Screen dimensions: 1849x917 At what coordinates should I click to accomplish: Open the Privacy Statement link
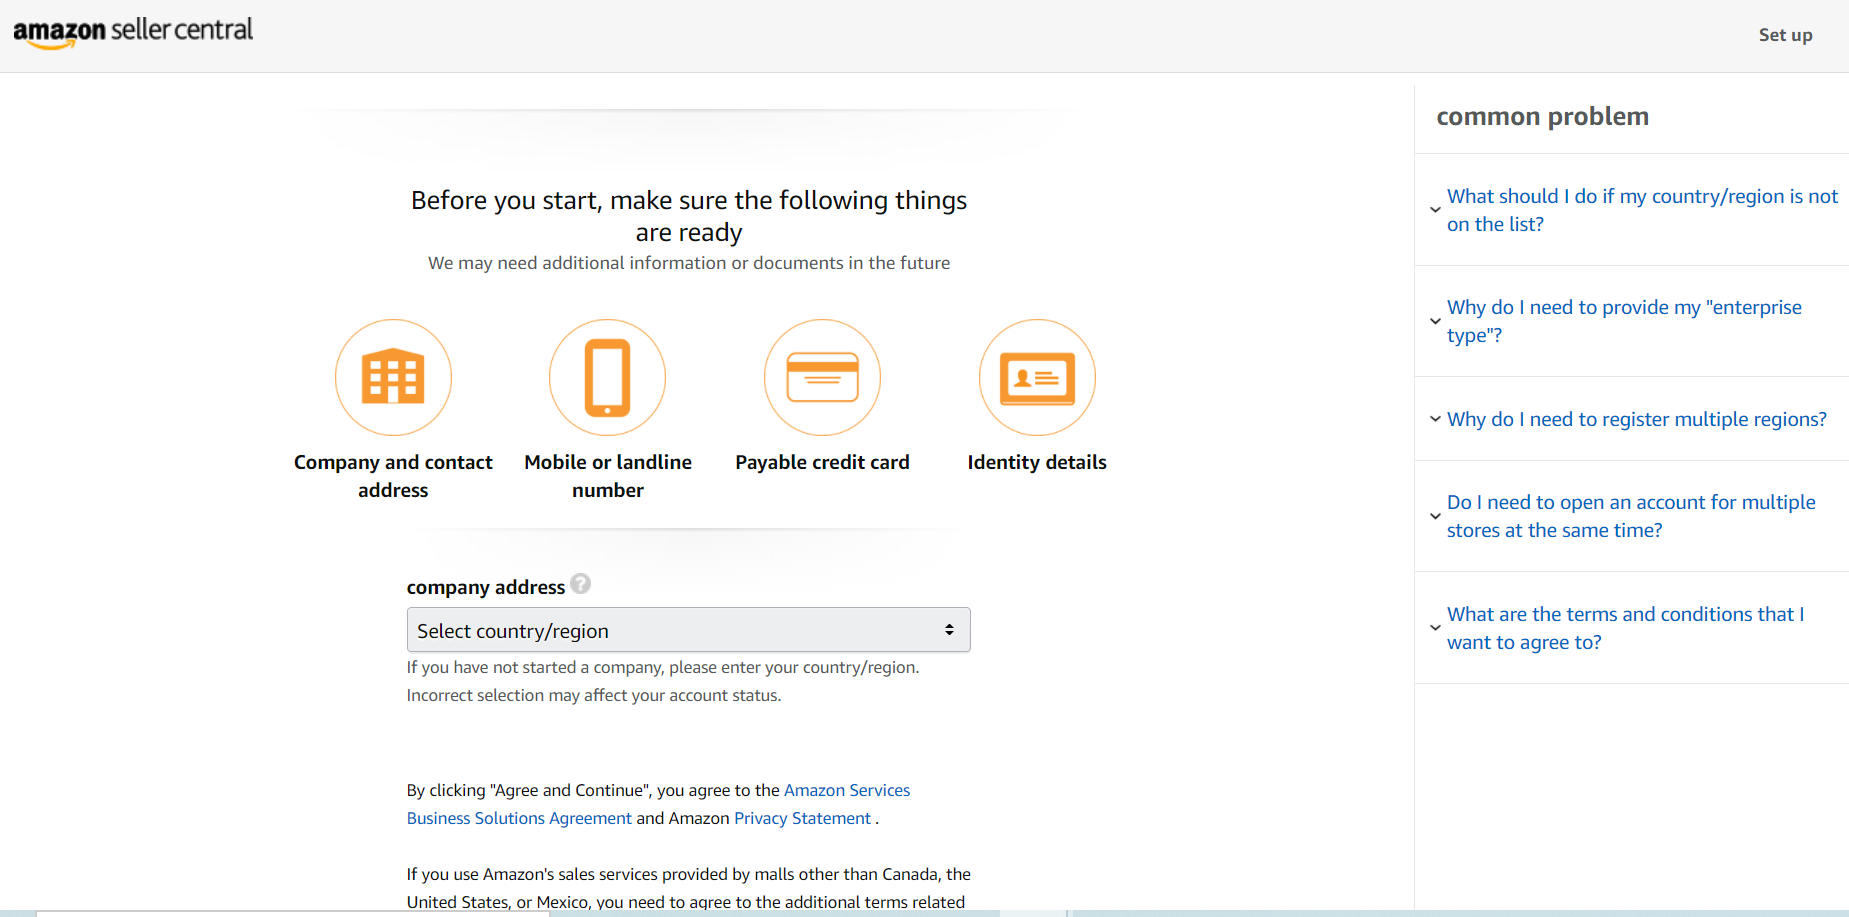[802, 818]
